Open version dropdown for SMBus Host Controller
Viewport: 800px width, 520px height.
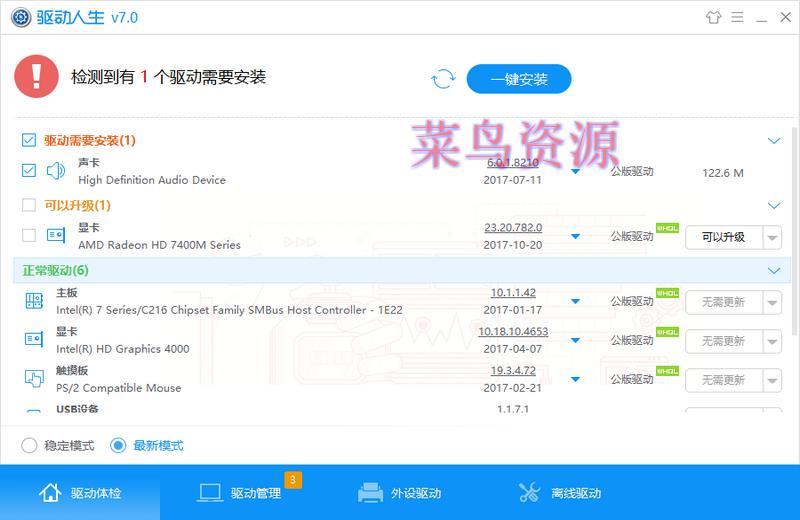576,301
